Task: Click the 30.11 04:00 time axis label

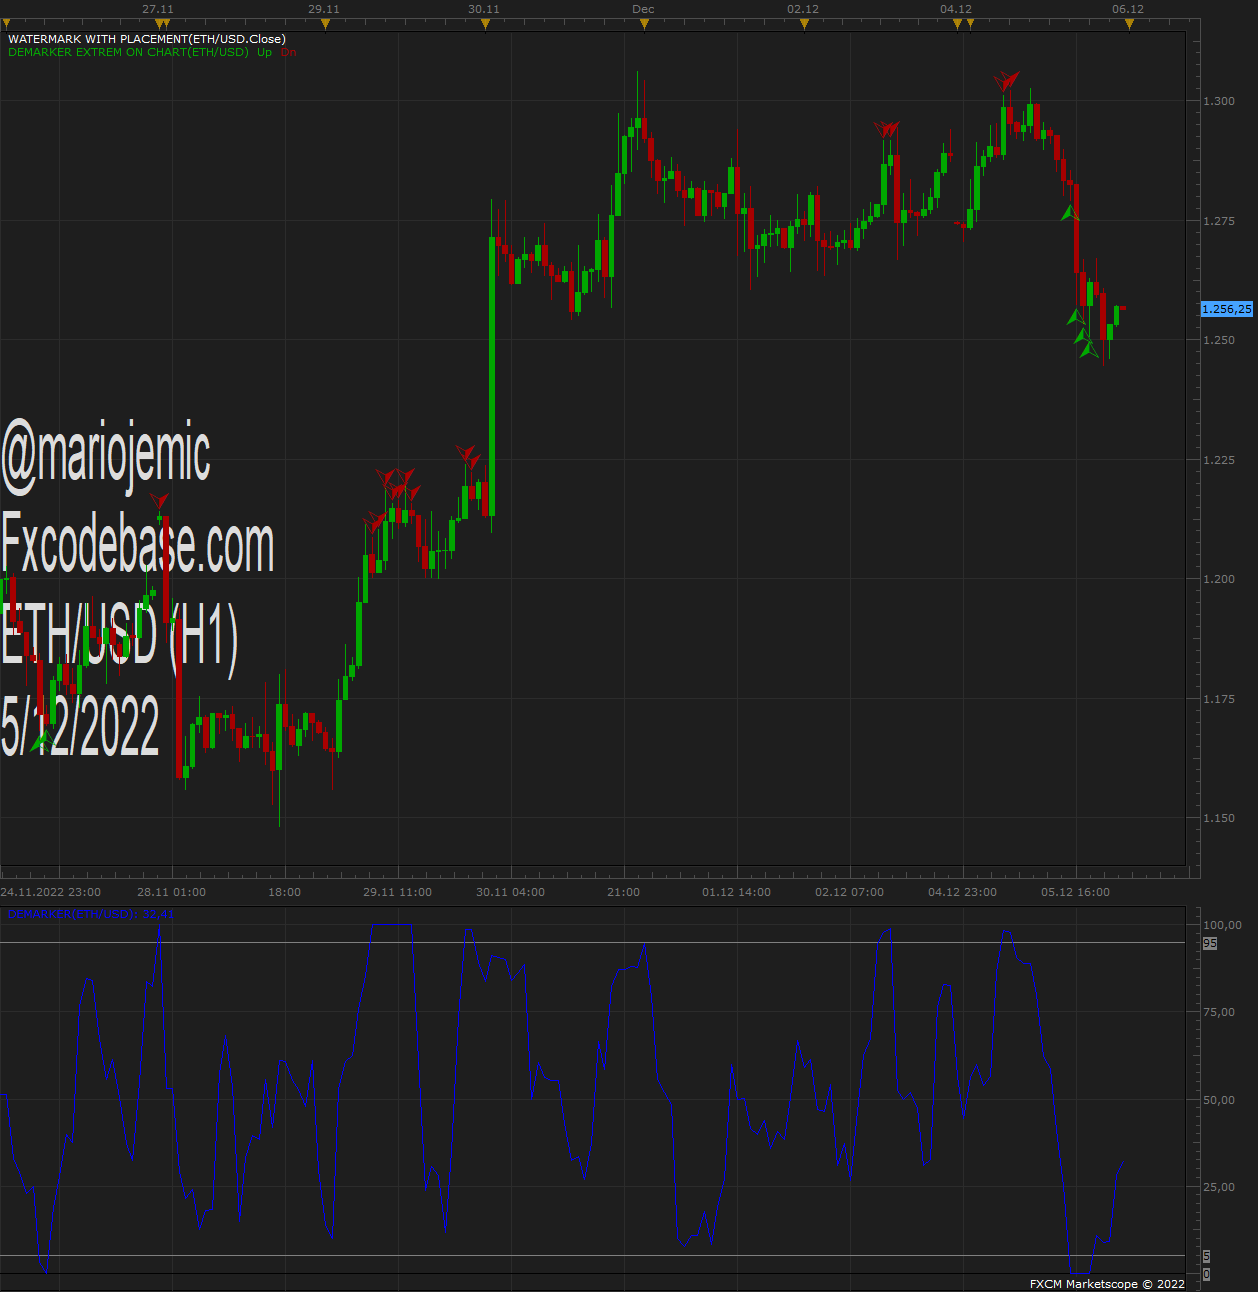Action: (x=511, y=892)
